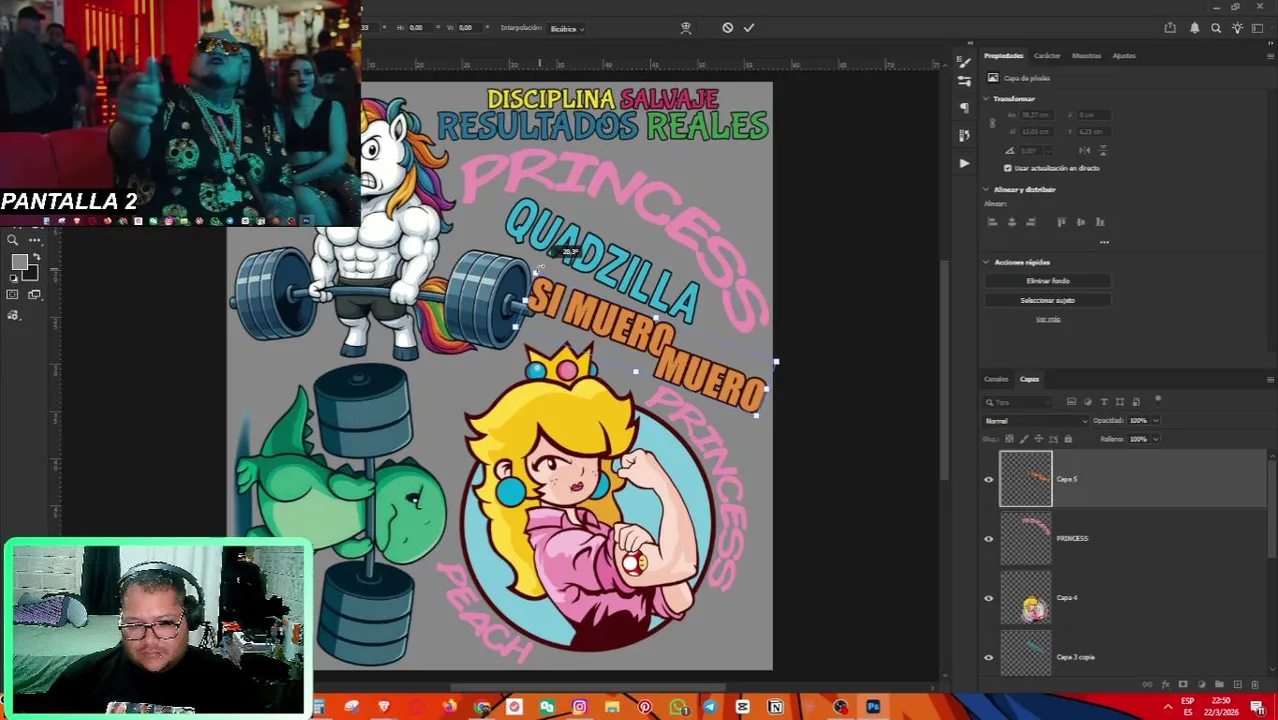1278x720 pixels.
Task: Filter layers by shape icon
Action: (x=1120, y=402)
